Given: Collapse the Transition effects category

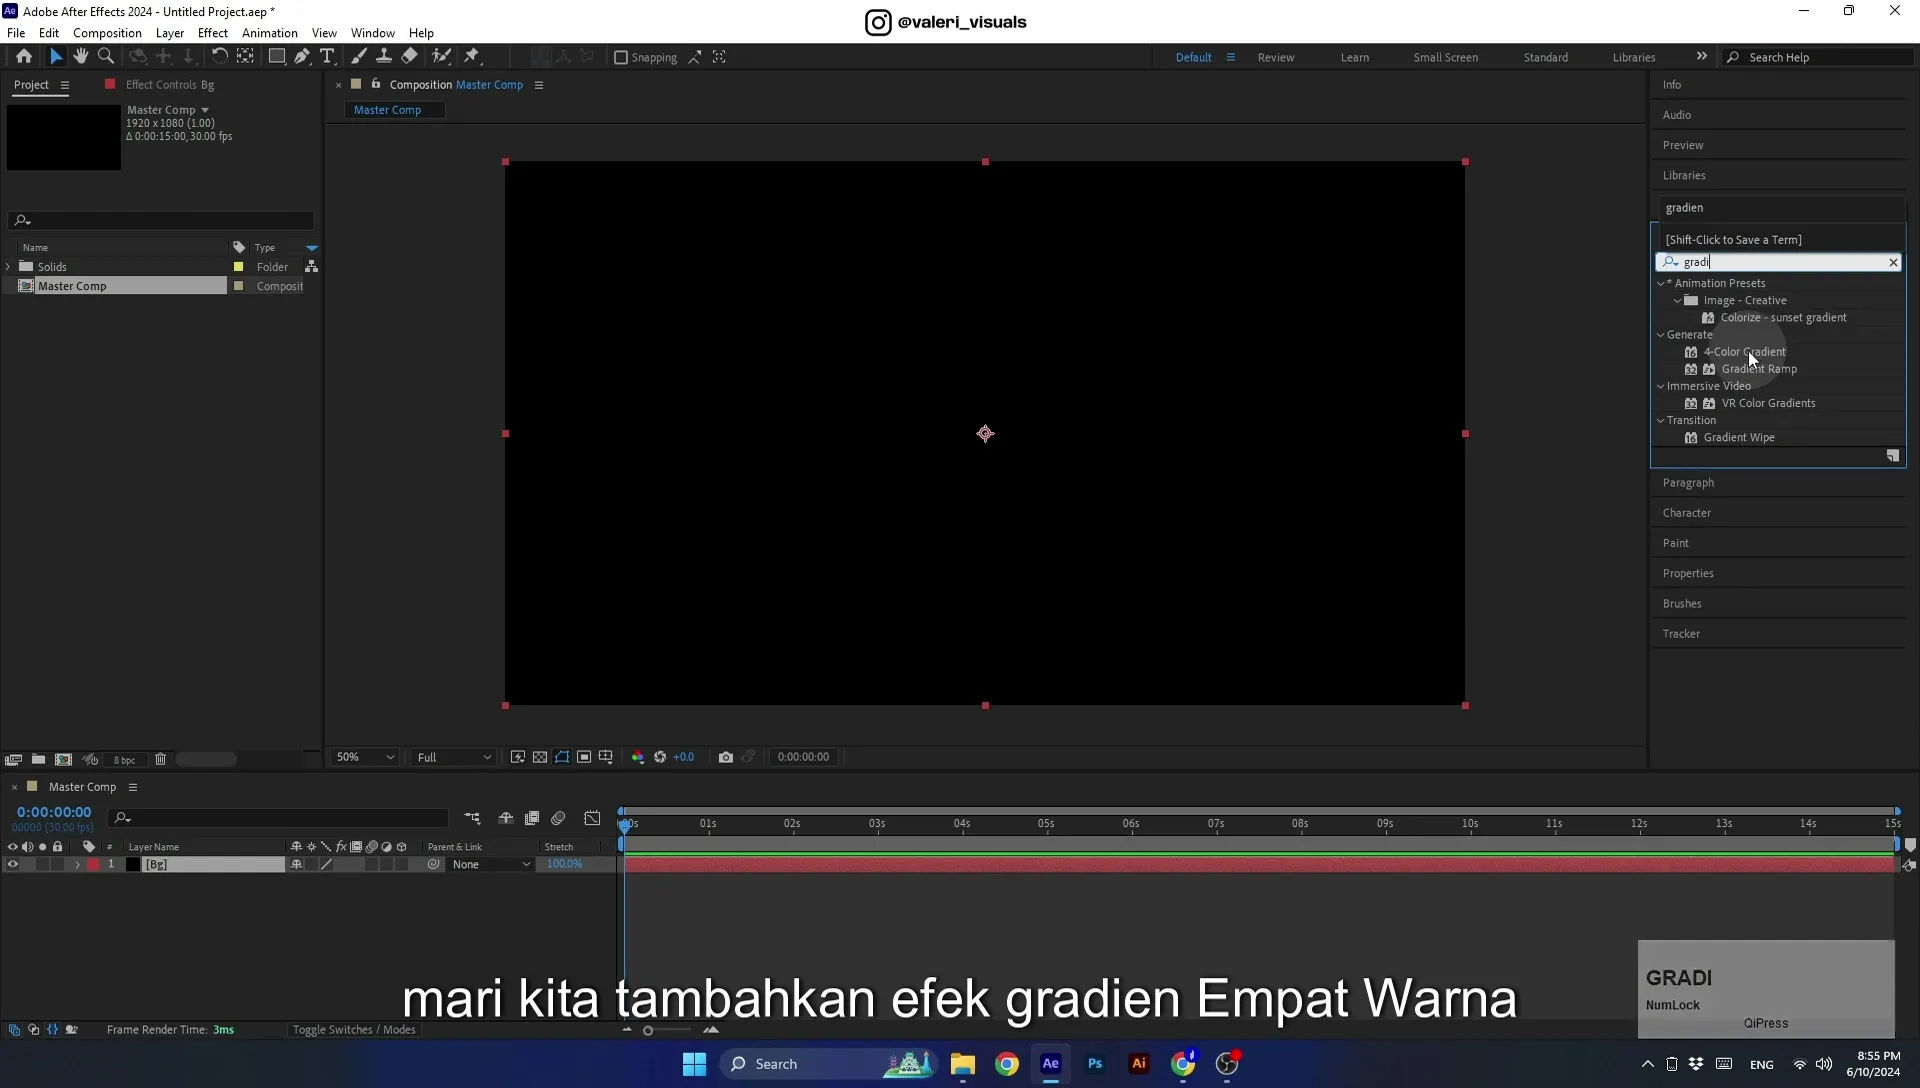Looking at the screenshot, I should click(1661, 420).
